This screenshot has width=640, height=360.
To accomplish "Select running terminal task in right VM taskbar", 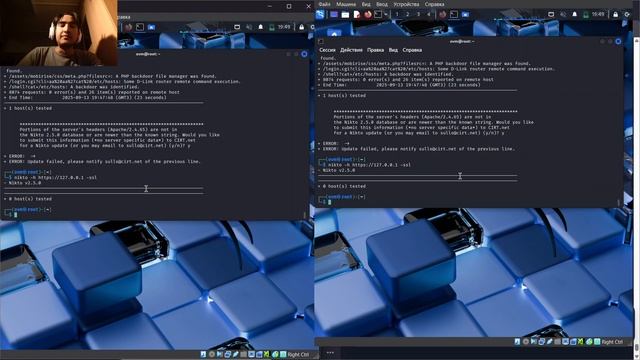I will (x=454, y=14).
